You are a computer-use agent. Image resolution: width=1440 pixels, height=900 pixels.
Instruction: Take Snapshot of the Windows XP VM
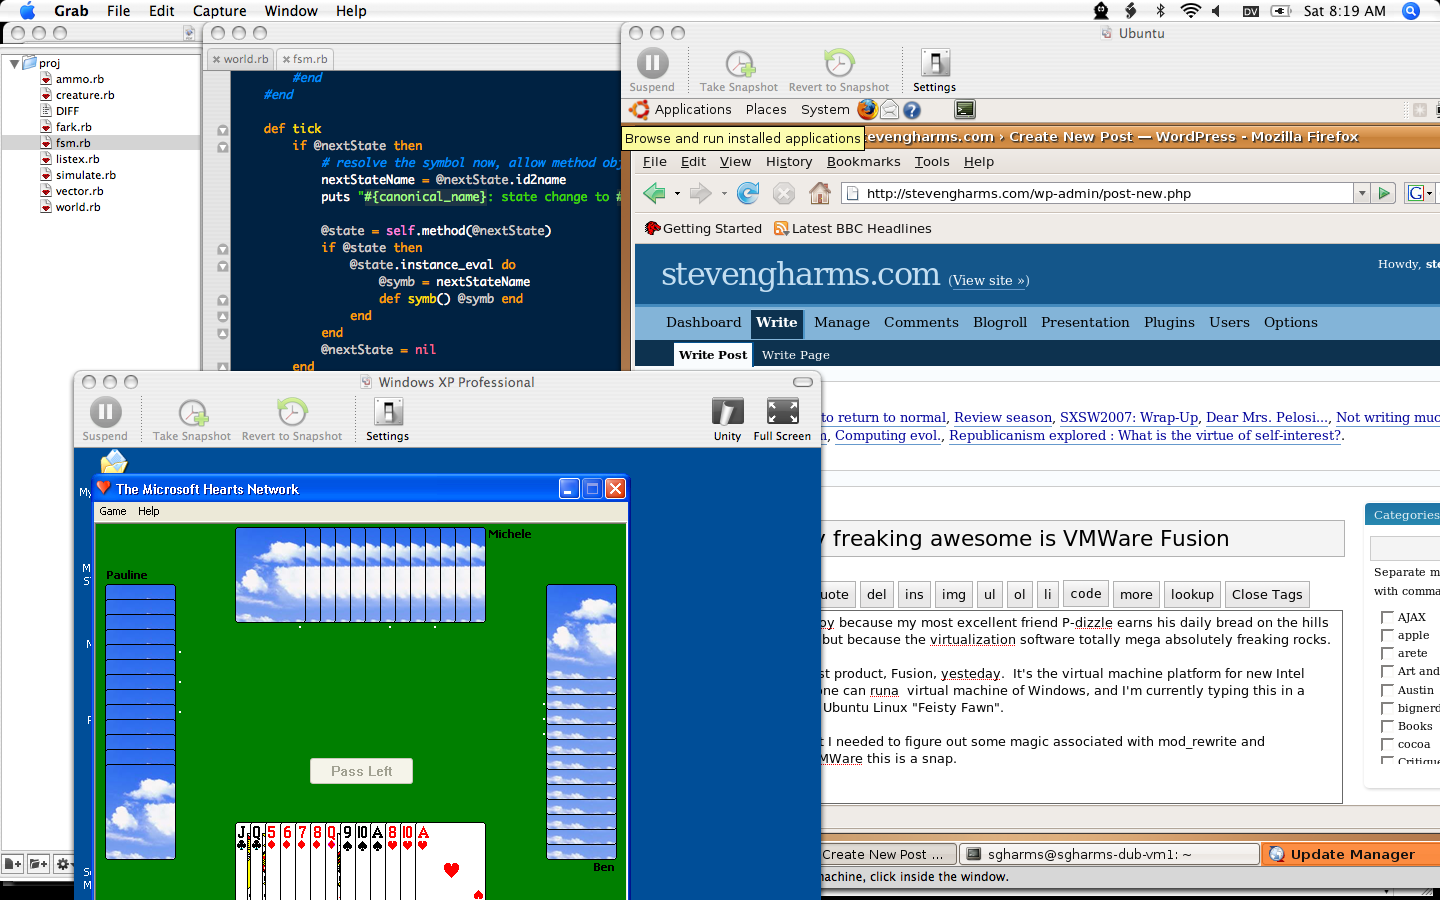click(x=192, y=413)
